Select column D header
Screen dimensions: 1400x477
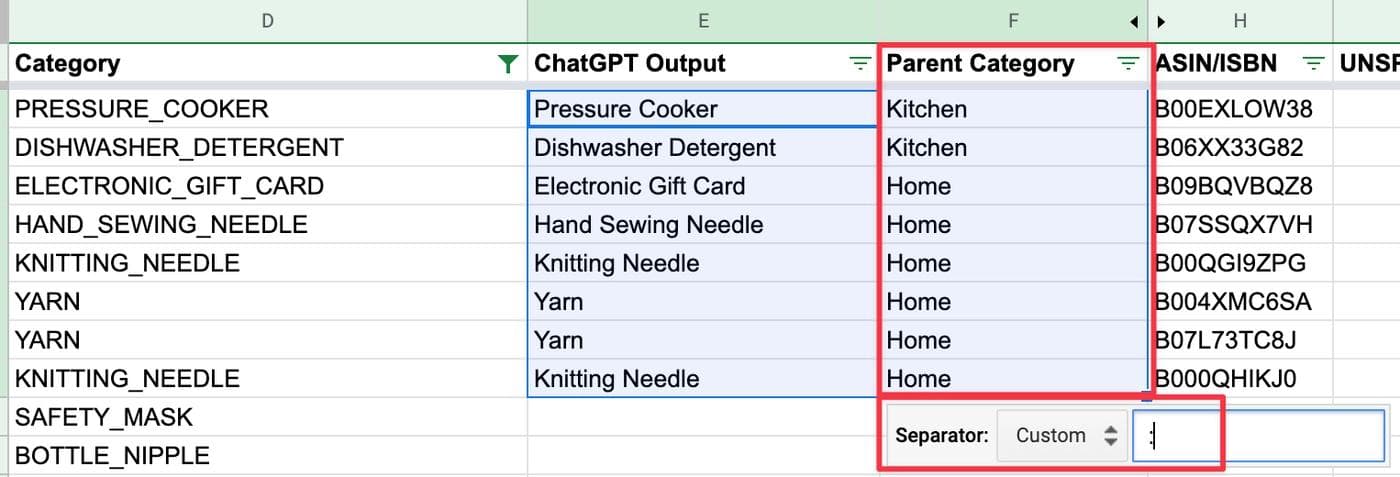(267, 20)
